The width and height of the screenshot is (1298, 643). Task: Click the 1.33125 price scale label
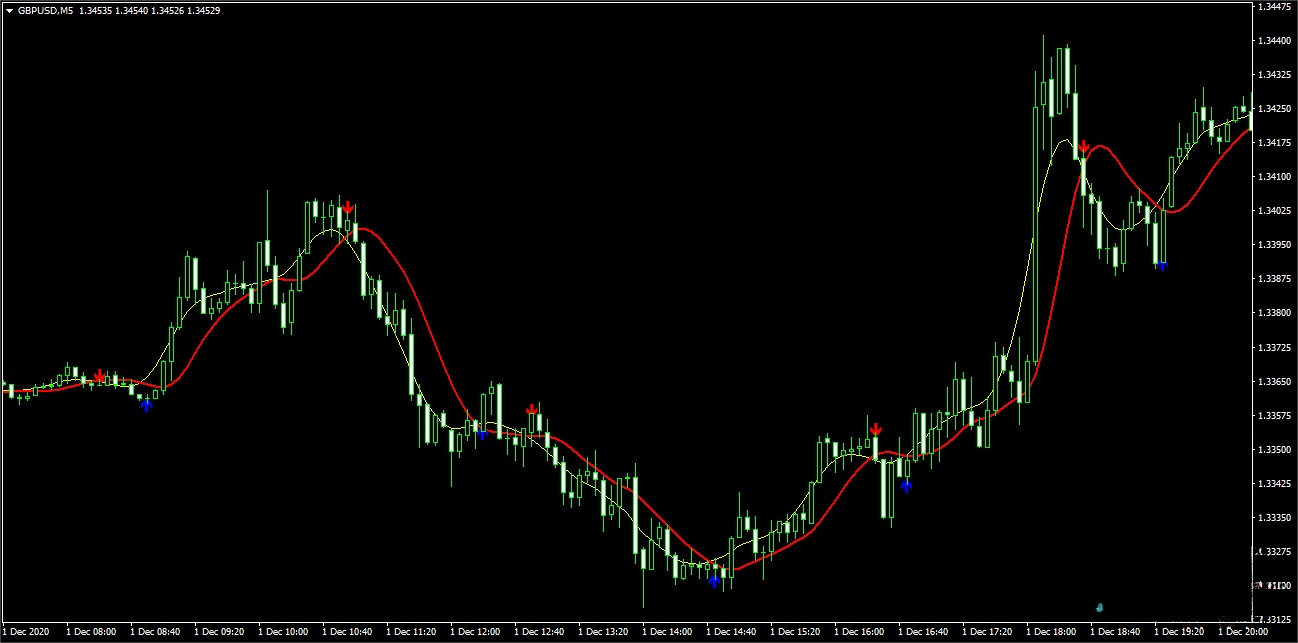1275,618
